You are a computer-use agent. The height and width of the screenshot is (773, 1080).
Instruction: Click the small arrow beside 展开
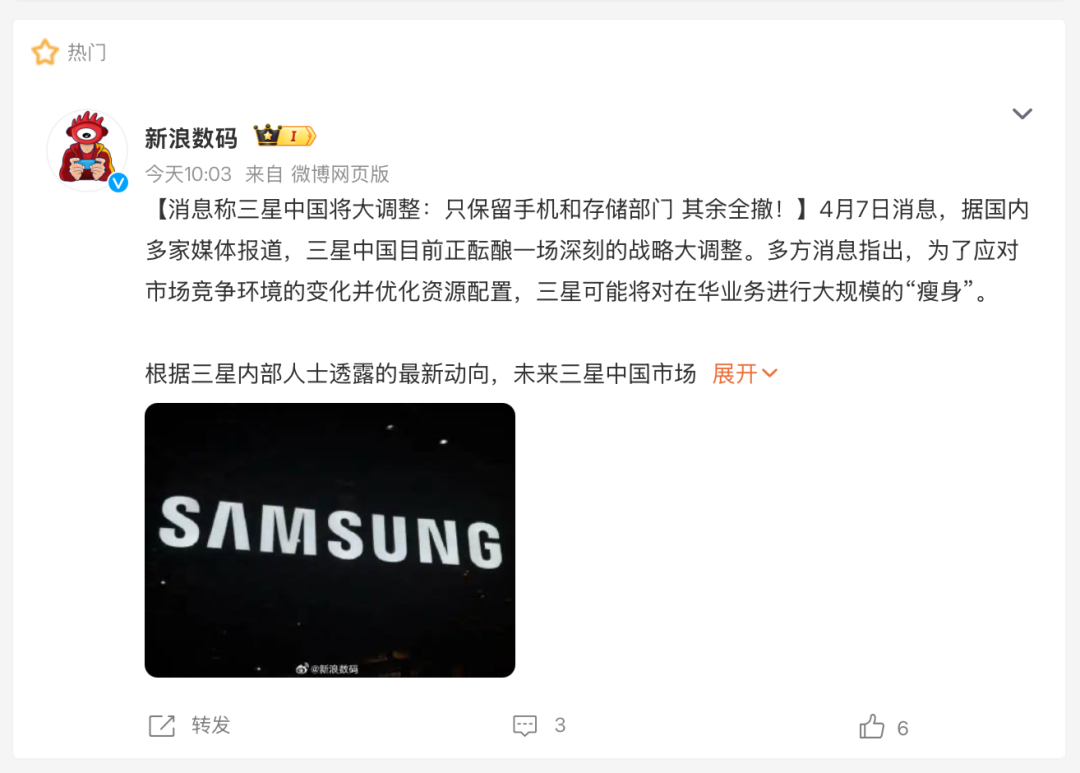pos(770,373)
